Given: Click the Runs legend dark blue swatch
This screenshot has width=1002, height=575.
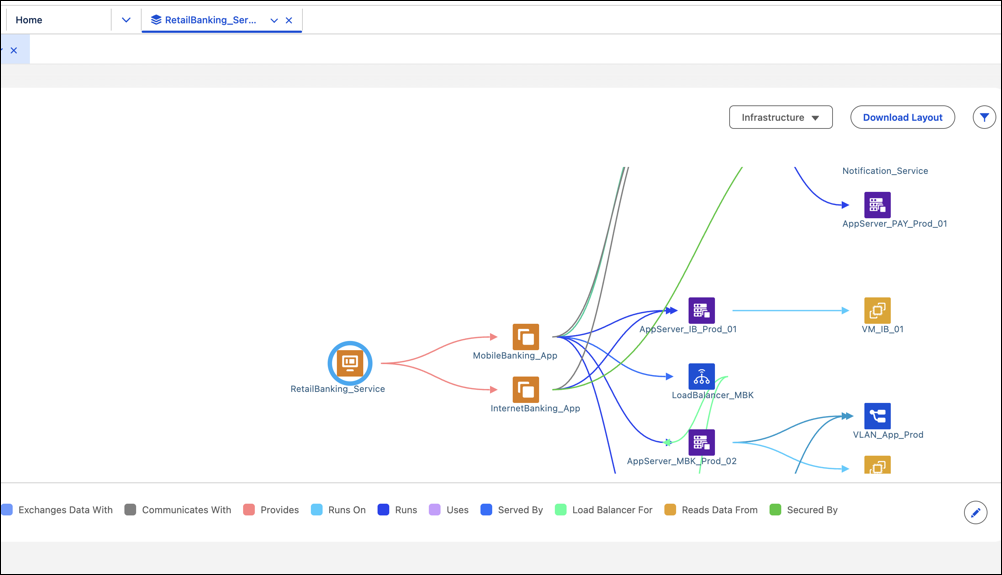Looking at the screenshot, I should click(x=383, y=510).
